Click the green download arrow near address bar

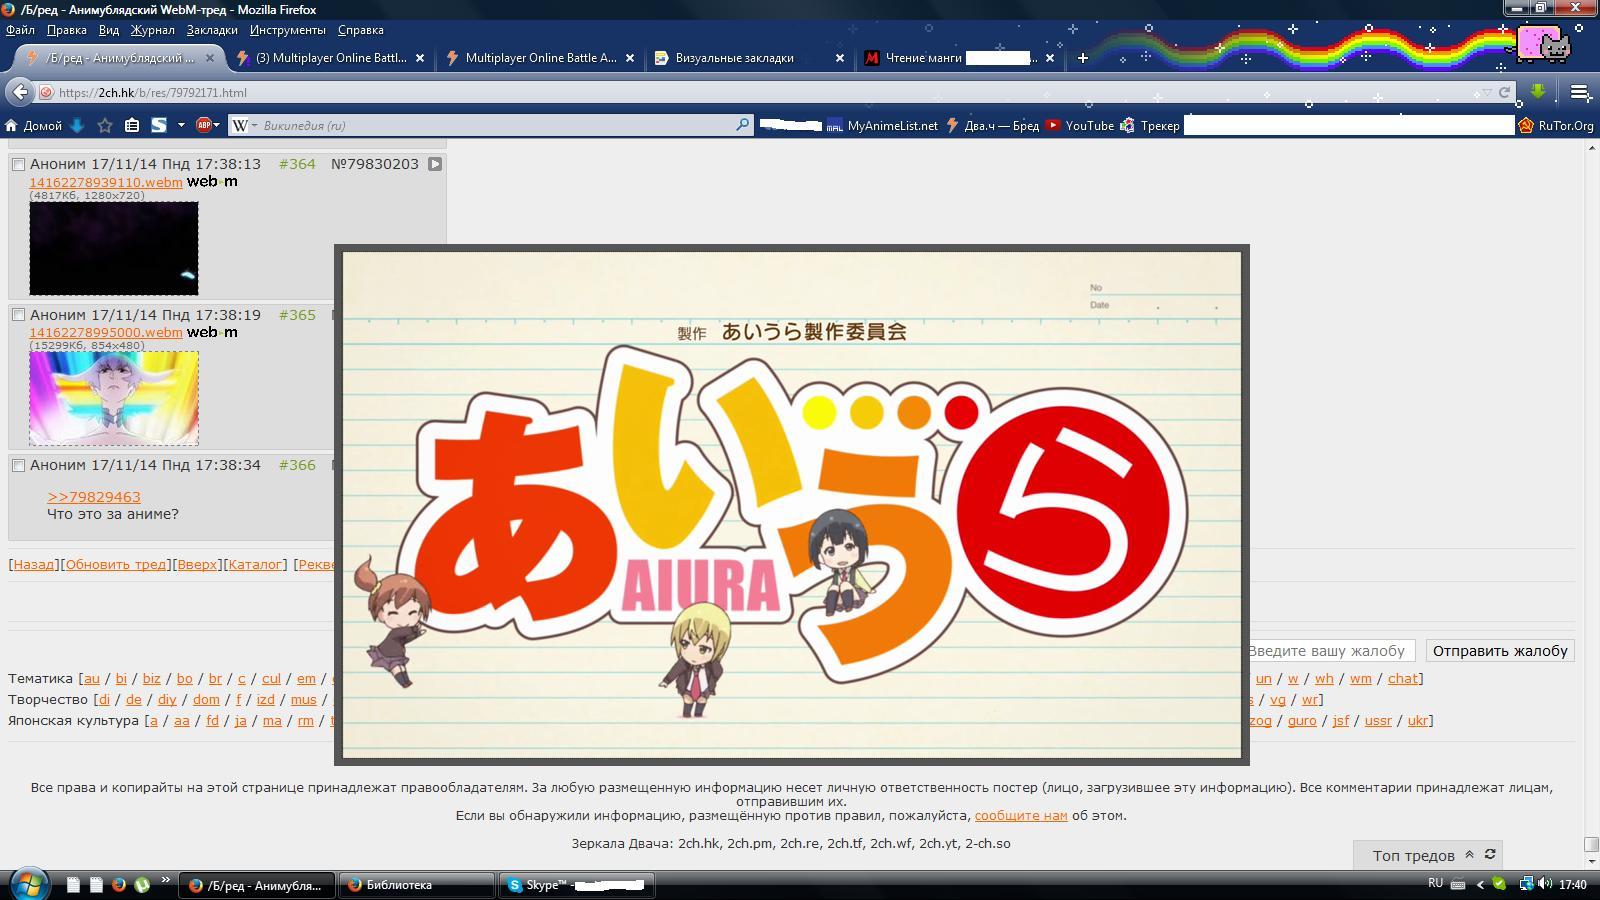click(1538, 92)
